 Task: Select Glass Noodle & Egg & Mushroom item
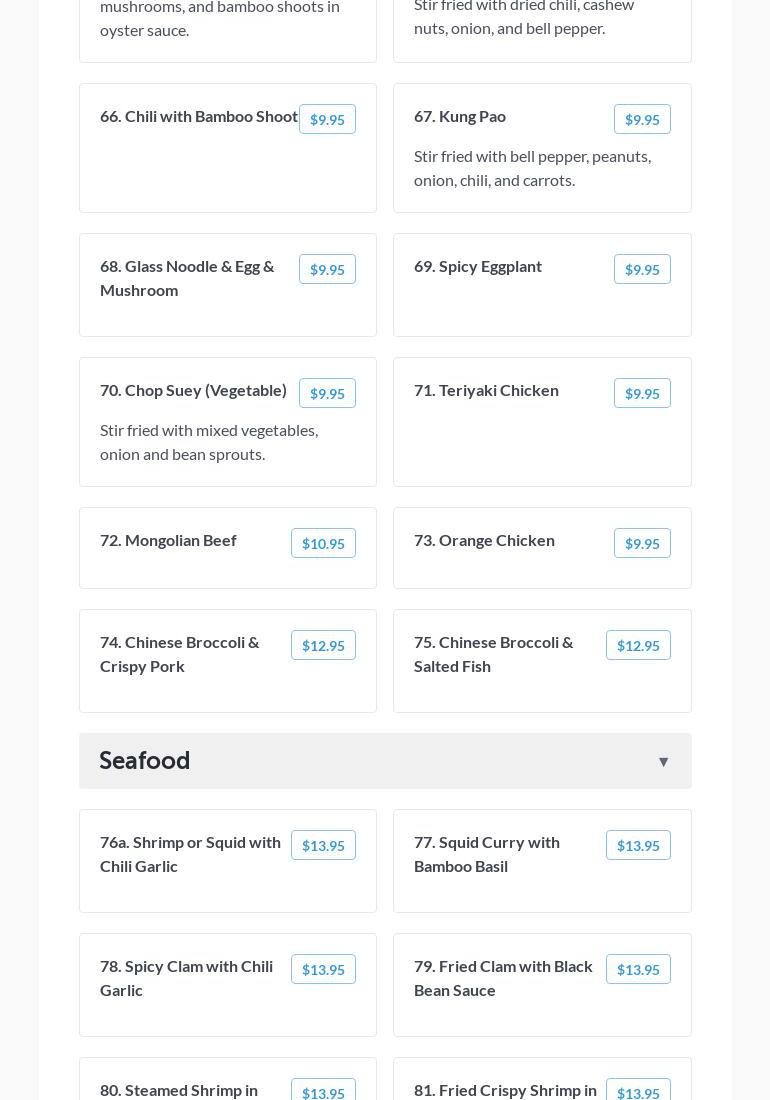187,278
